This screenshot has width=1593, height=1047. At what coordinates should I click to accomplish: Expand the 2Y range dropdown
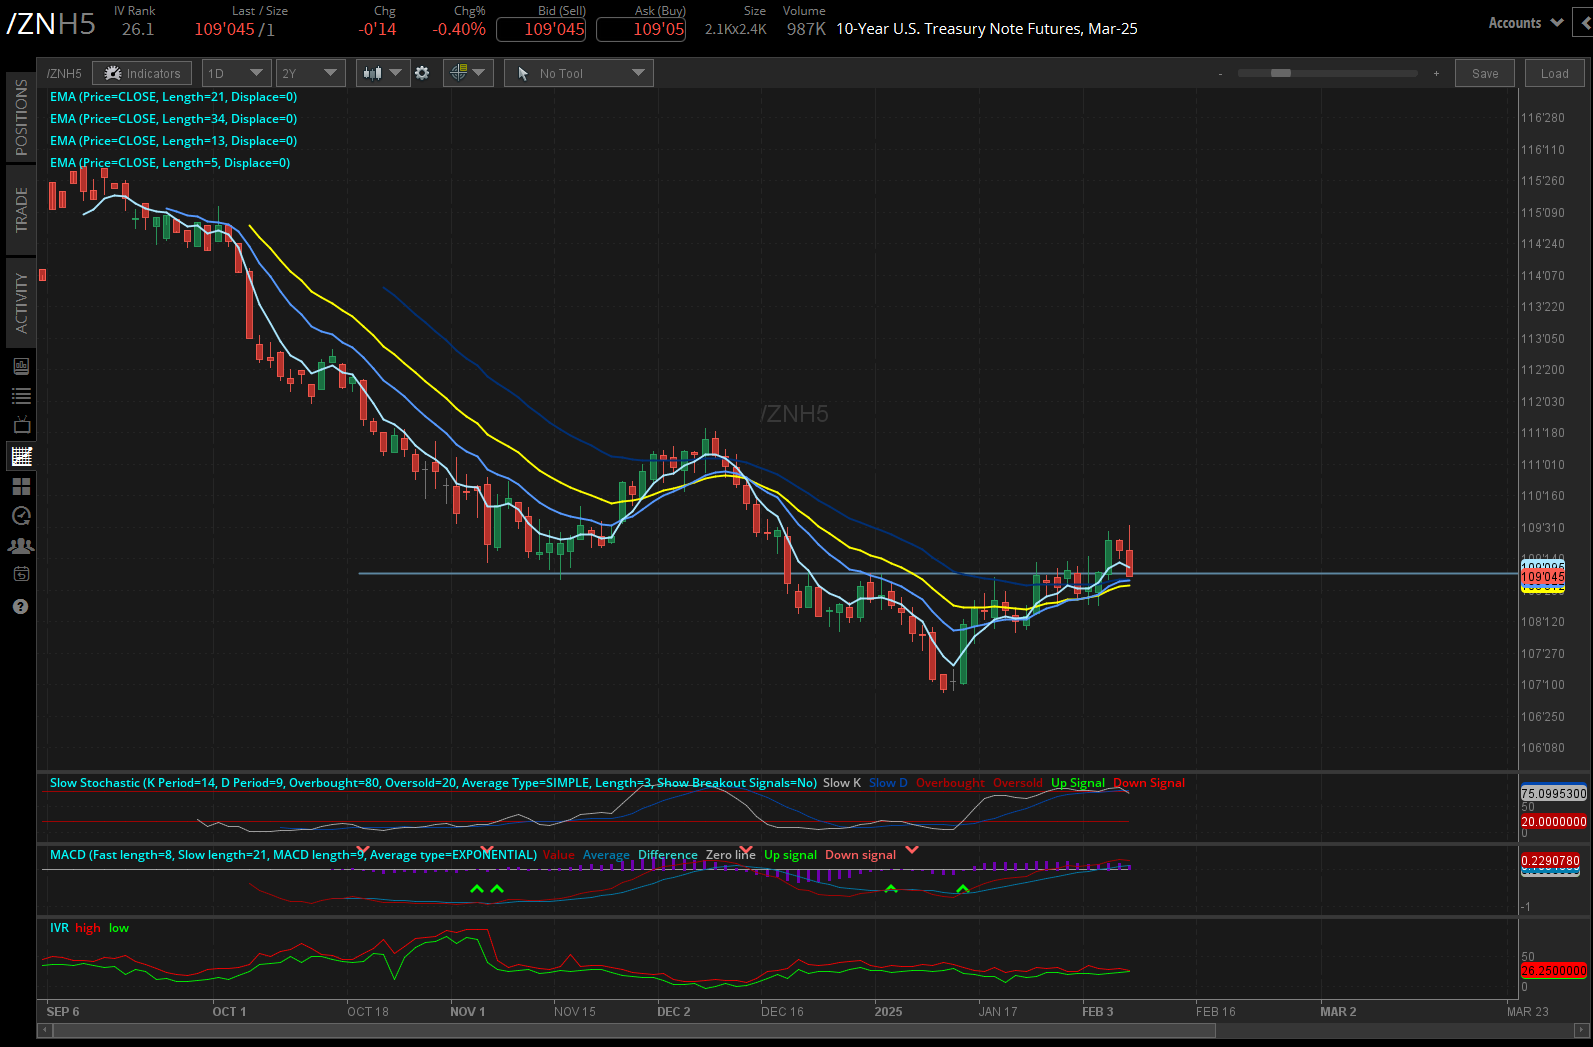click(310, 73)
